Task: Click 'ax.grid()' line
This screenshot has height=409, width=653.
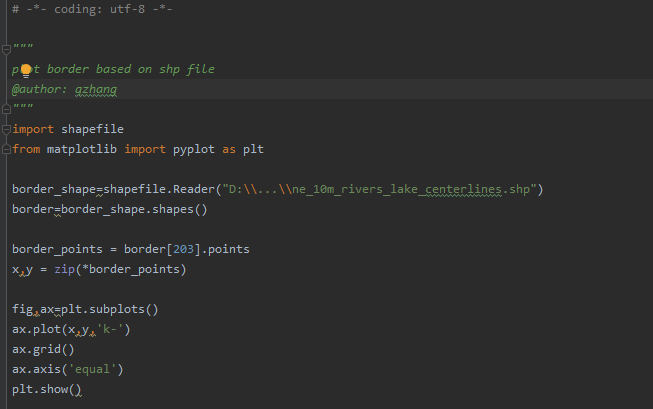Action: 43,349
